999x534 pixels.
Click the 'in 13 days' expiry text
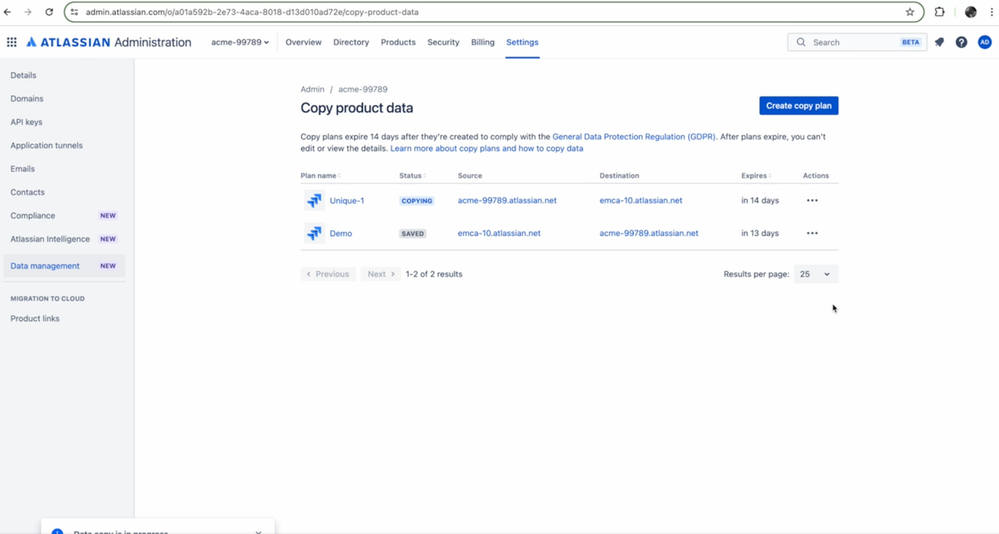(x=760, y=233)
